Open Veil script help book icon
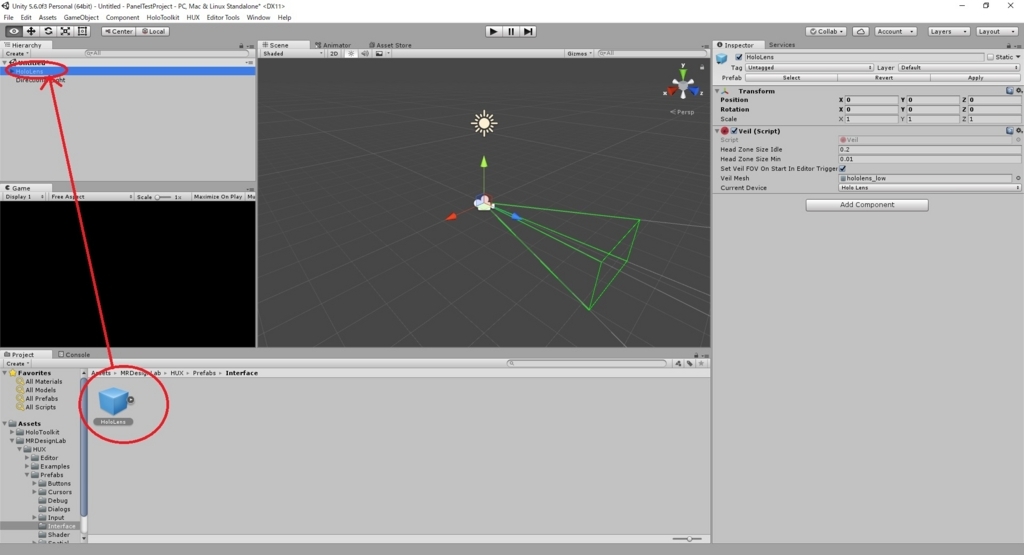The width and height of the screenshot is (1024, 555). [x=1010, y=131]
